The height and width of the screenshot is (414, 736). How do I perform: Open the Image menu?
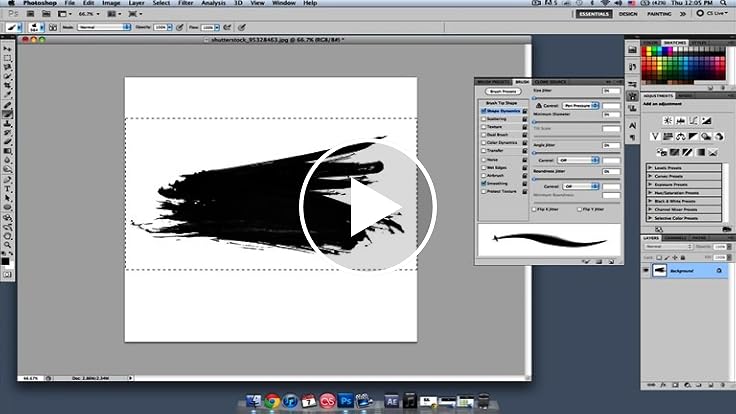tap(111, 3)
